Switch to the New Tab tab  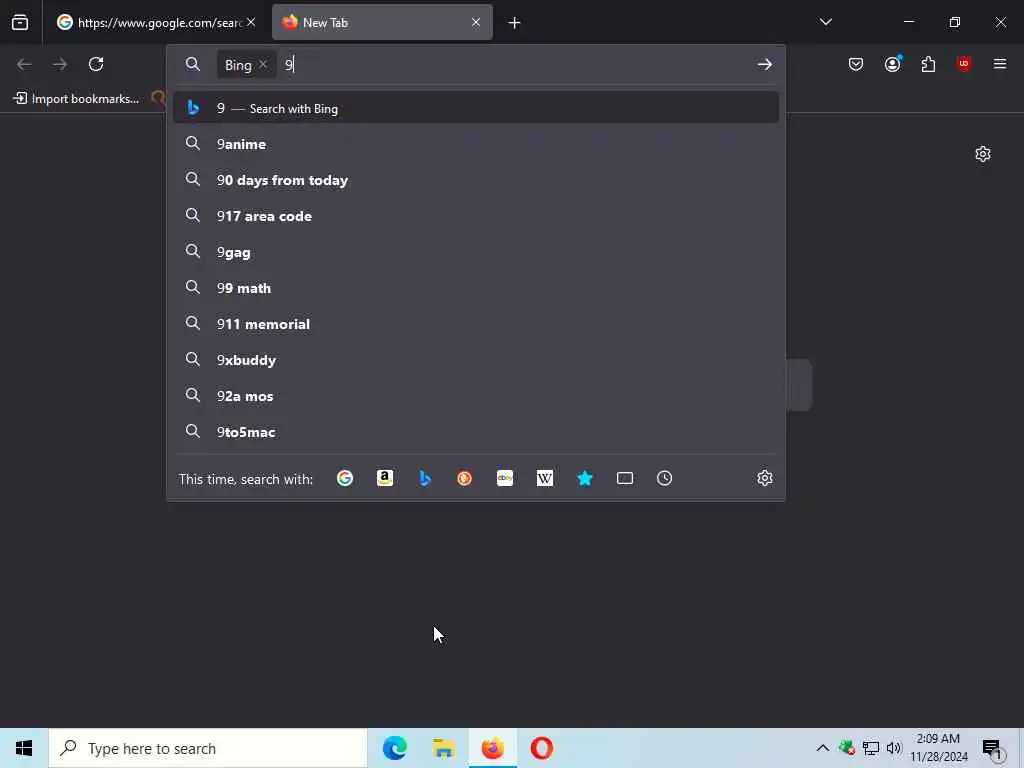[x=382, y=22]
